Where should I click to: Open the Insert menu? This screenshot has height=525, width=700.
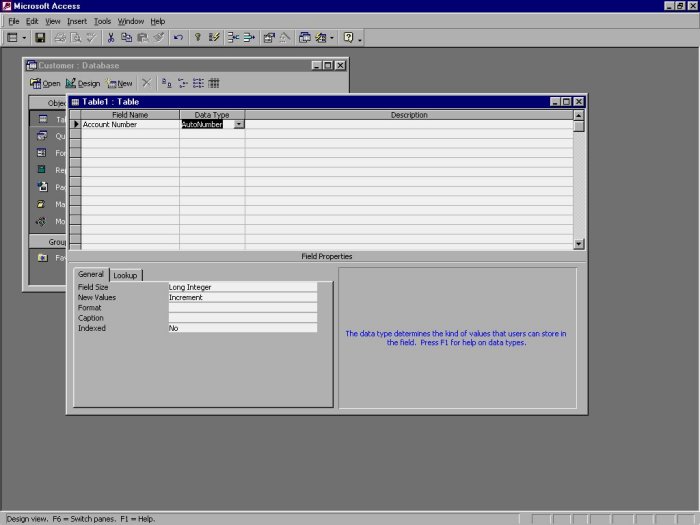coord(76,21)
